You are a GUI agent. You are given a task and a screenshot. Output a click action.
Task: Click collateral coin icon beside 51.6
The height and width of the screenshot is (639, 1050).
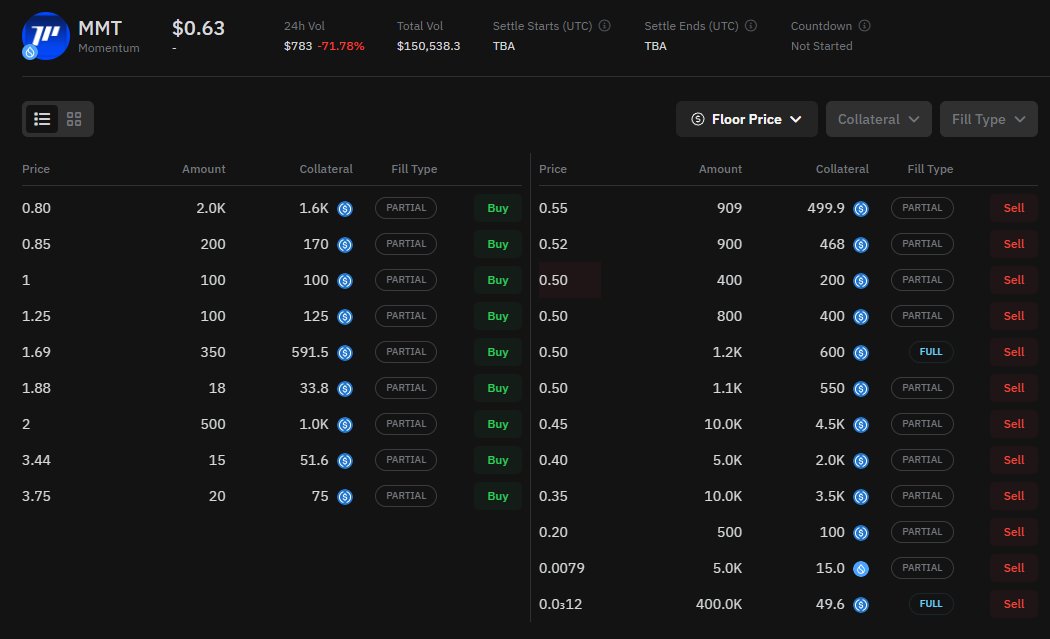point(345,461)
